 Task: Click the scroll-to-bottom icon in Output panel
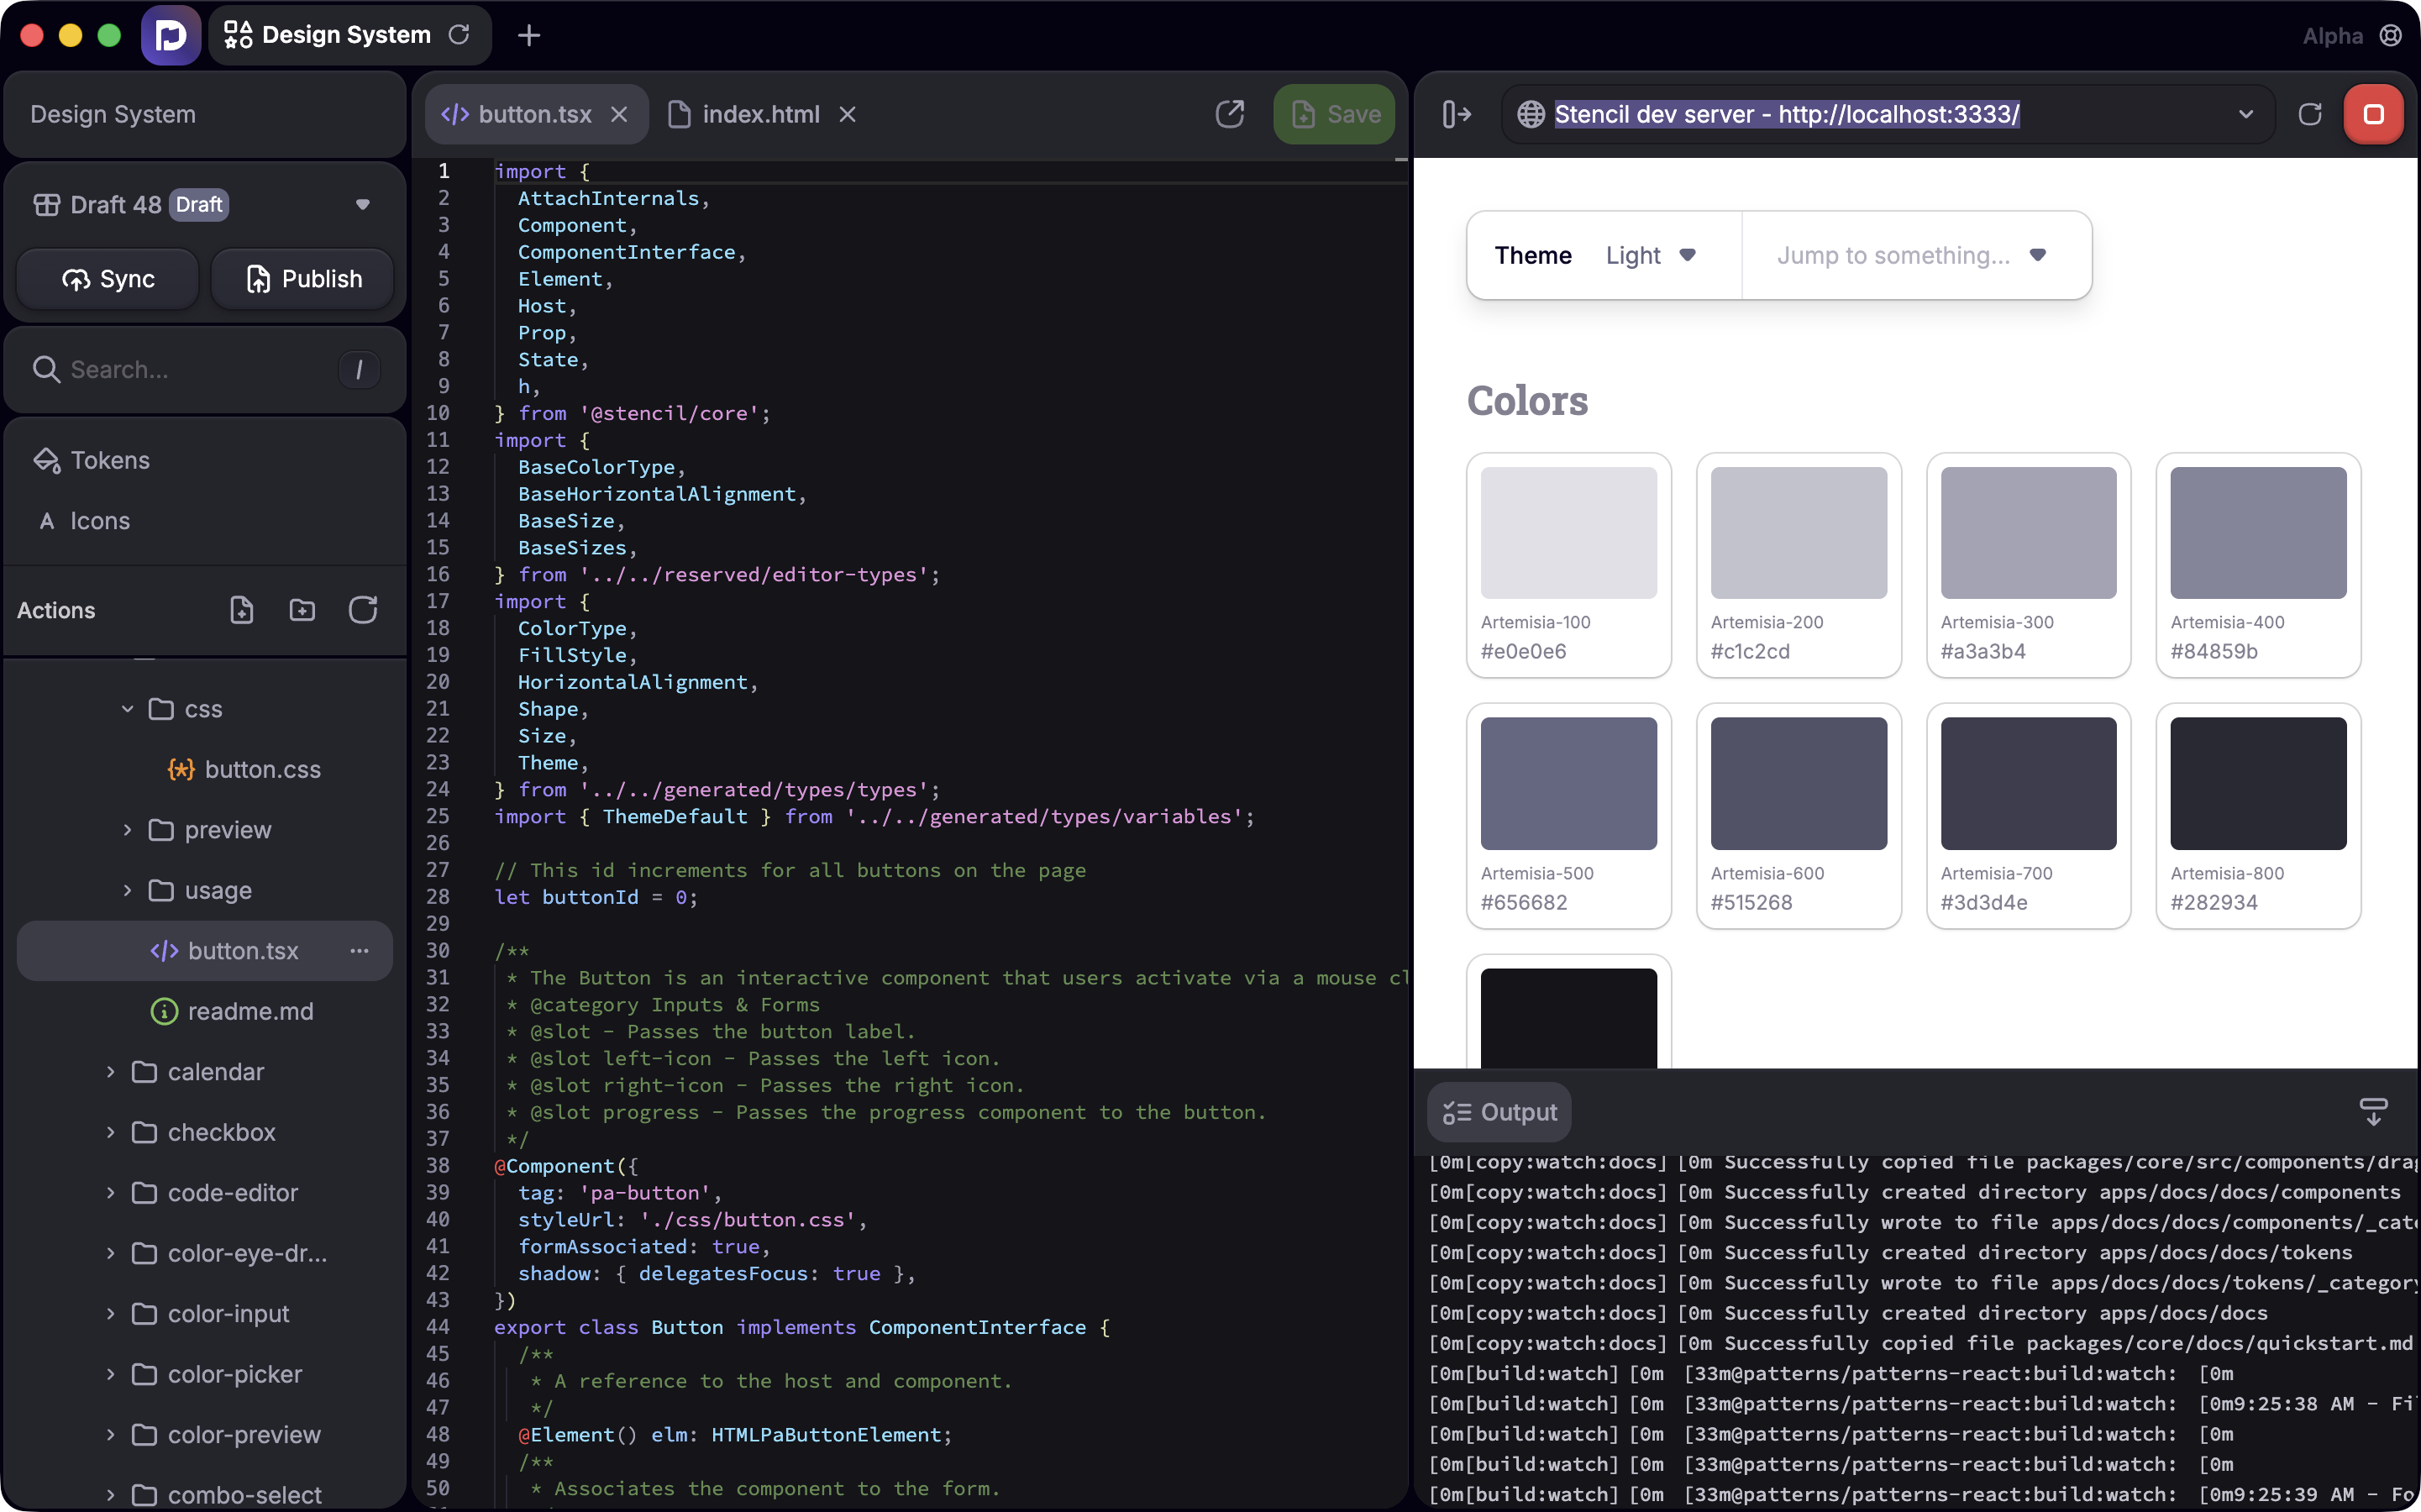click(x=2372, y=1111)
